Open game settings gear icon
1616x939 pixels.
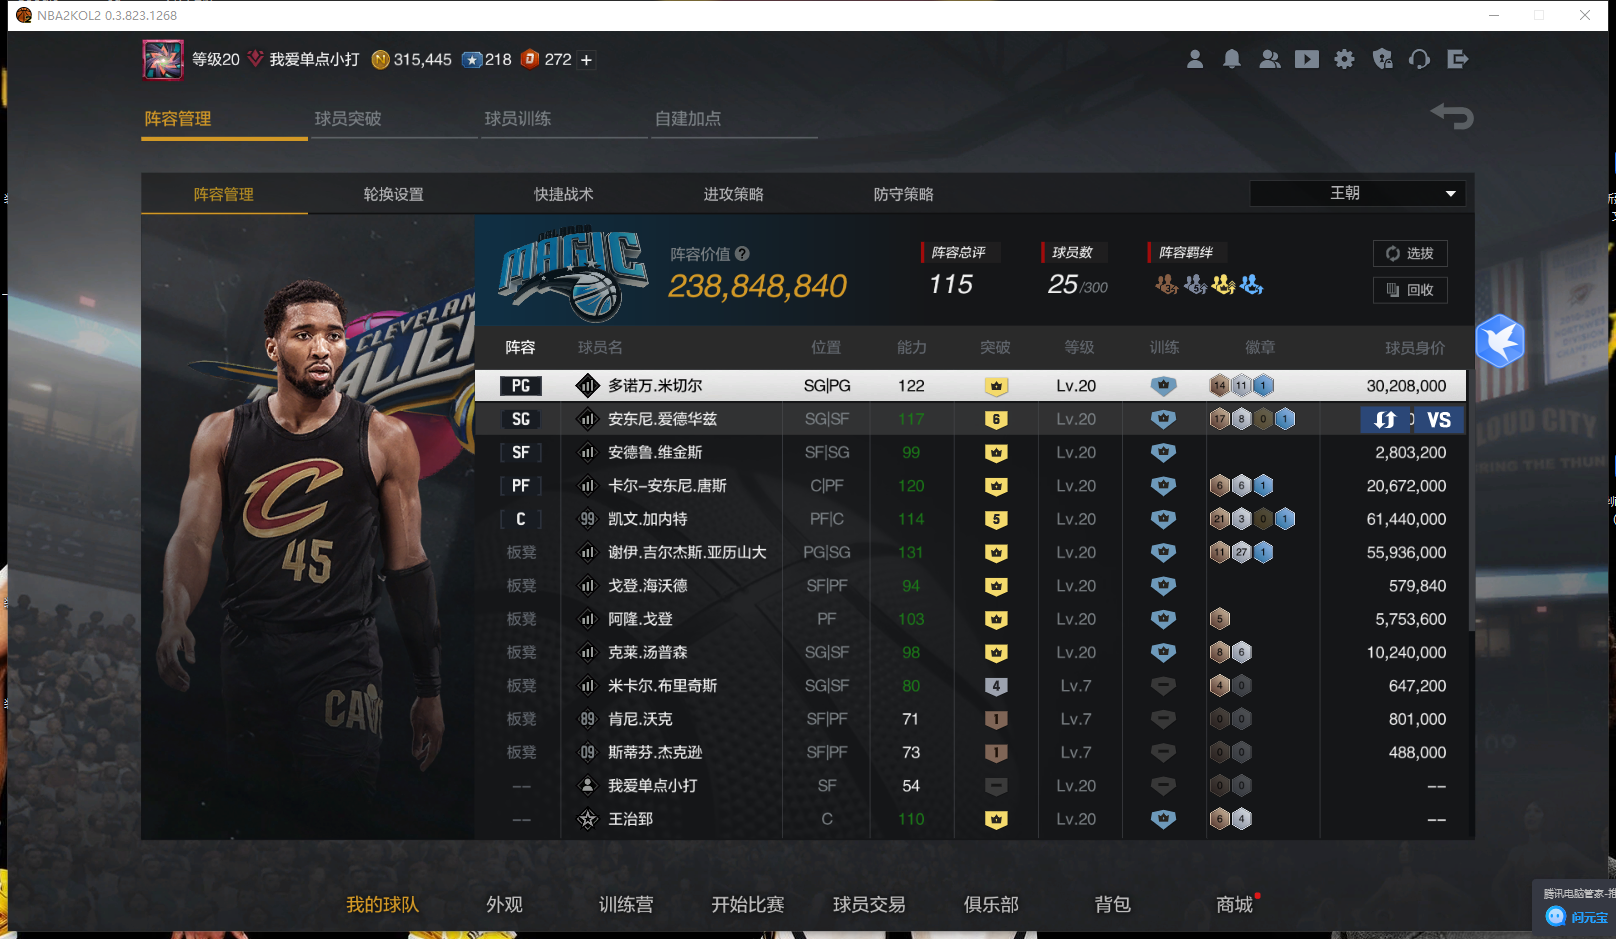(x=1345, y=60)
